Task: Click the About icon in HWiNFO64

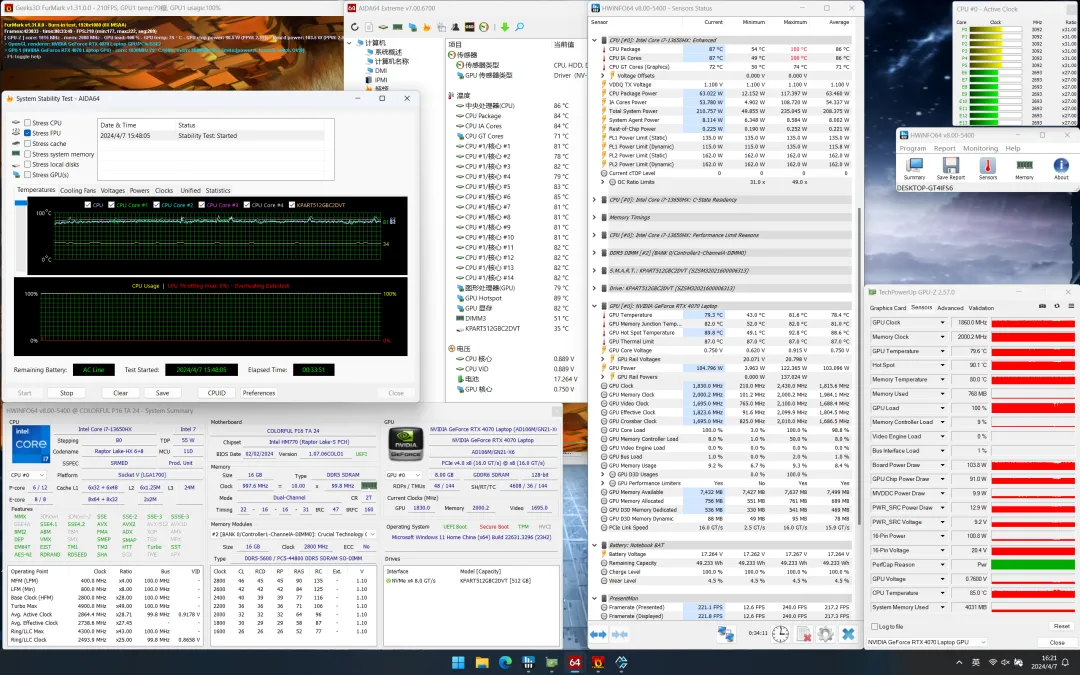Action: tap(1061, 166)
